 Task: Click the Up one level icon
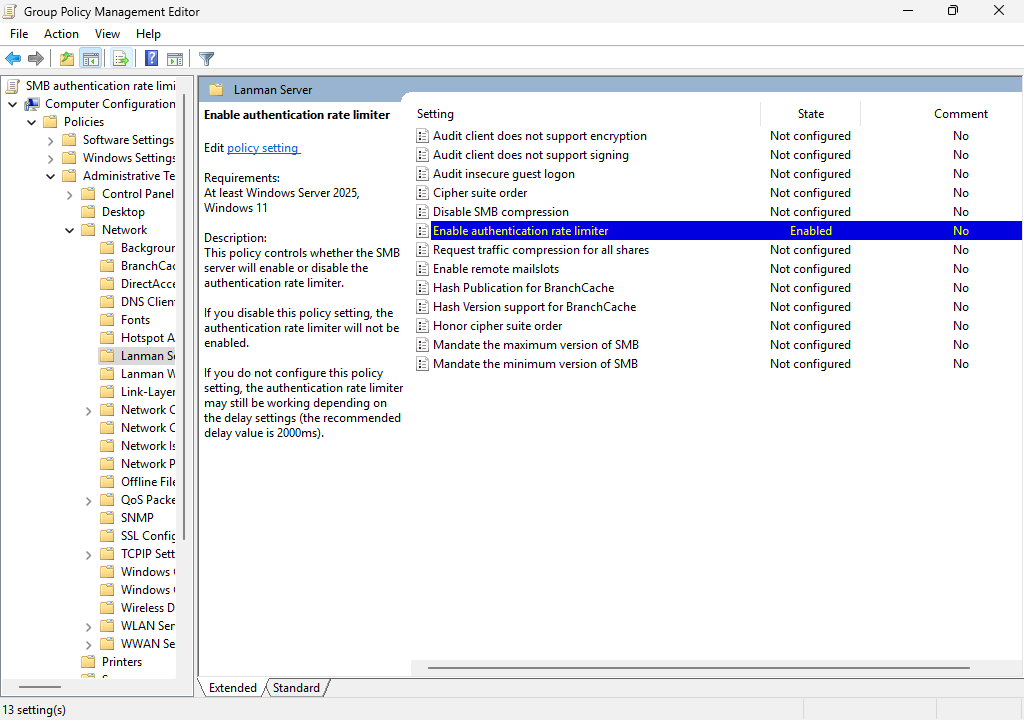point(66,58)
